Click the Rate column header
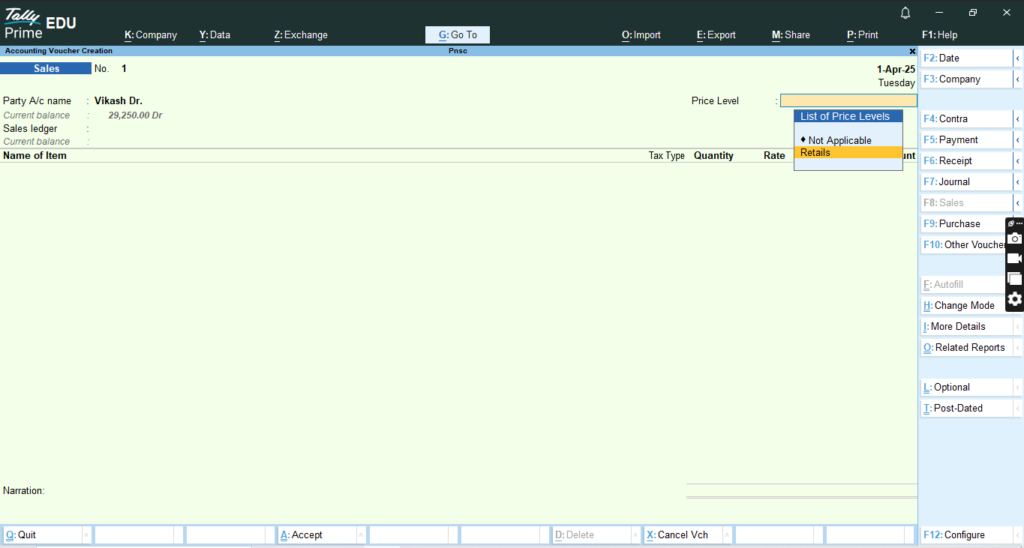The image size is (1024, 548). (x=774, y=155)
